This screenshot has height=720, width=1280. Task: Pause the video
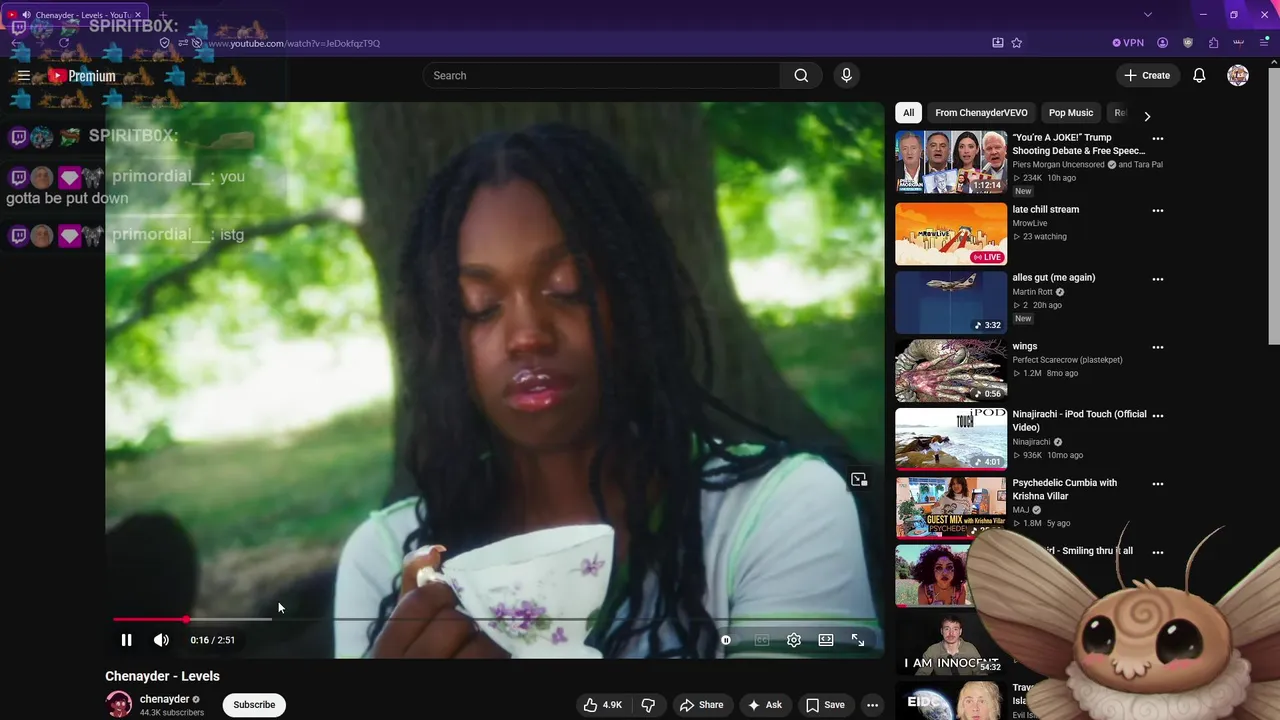(126, 640)
